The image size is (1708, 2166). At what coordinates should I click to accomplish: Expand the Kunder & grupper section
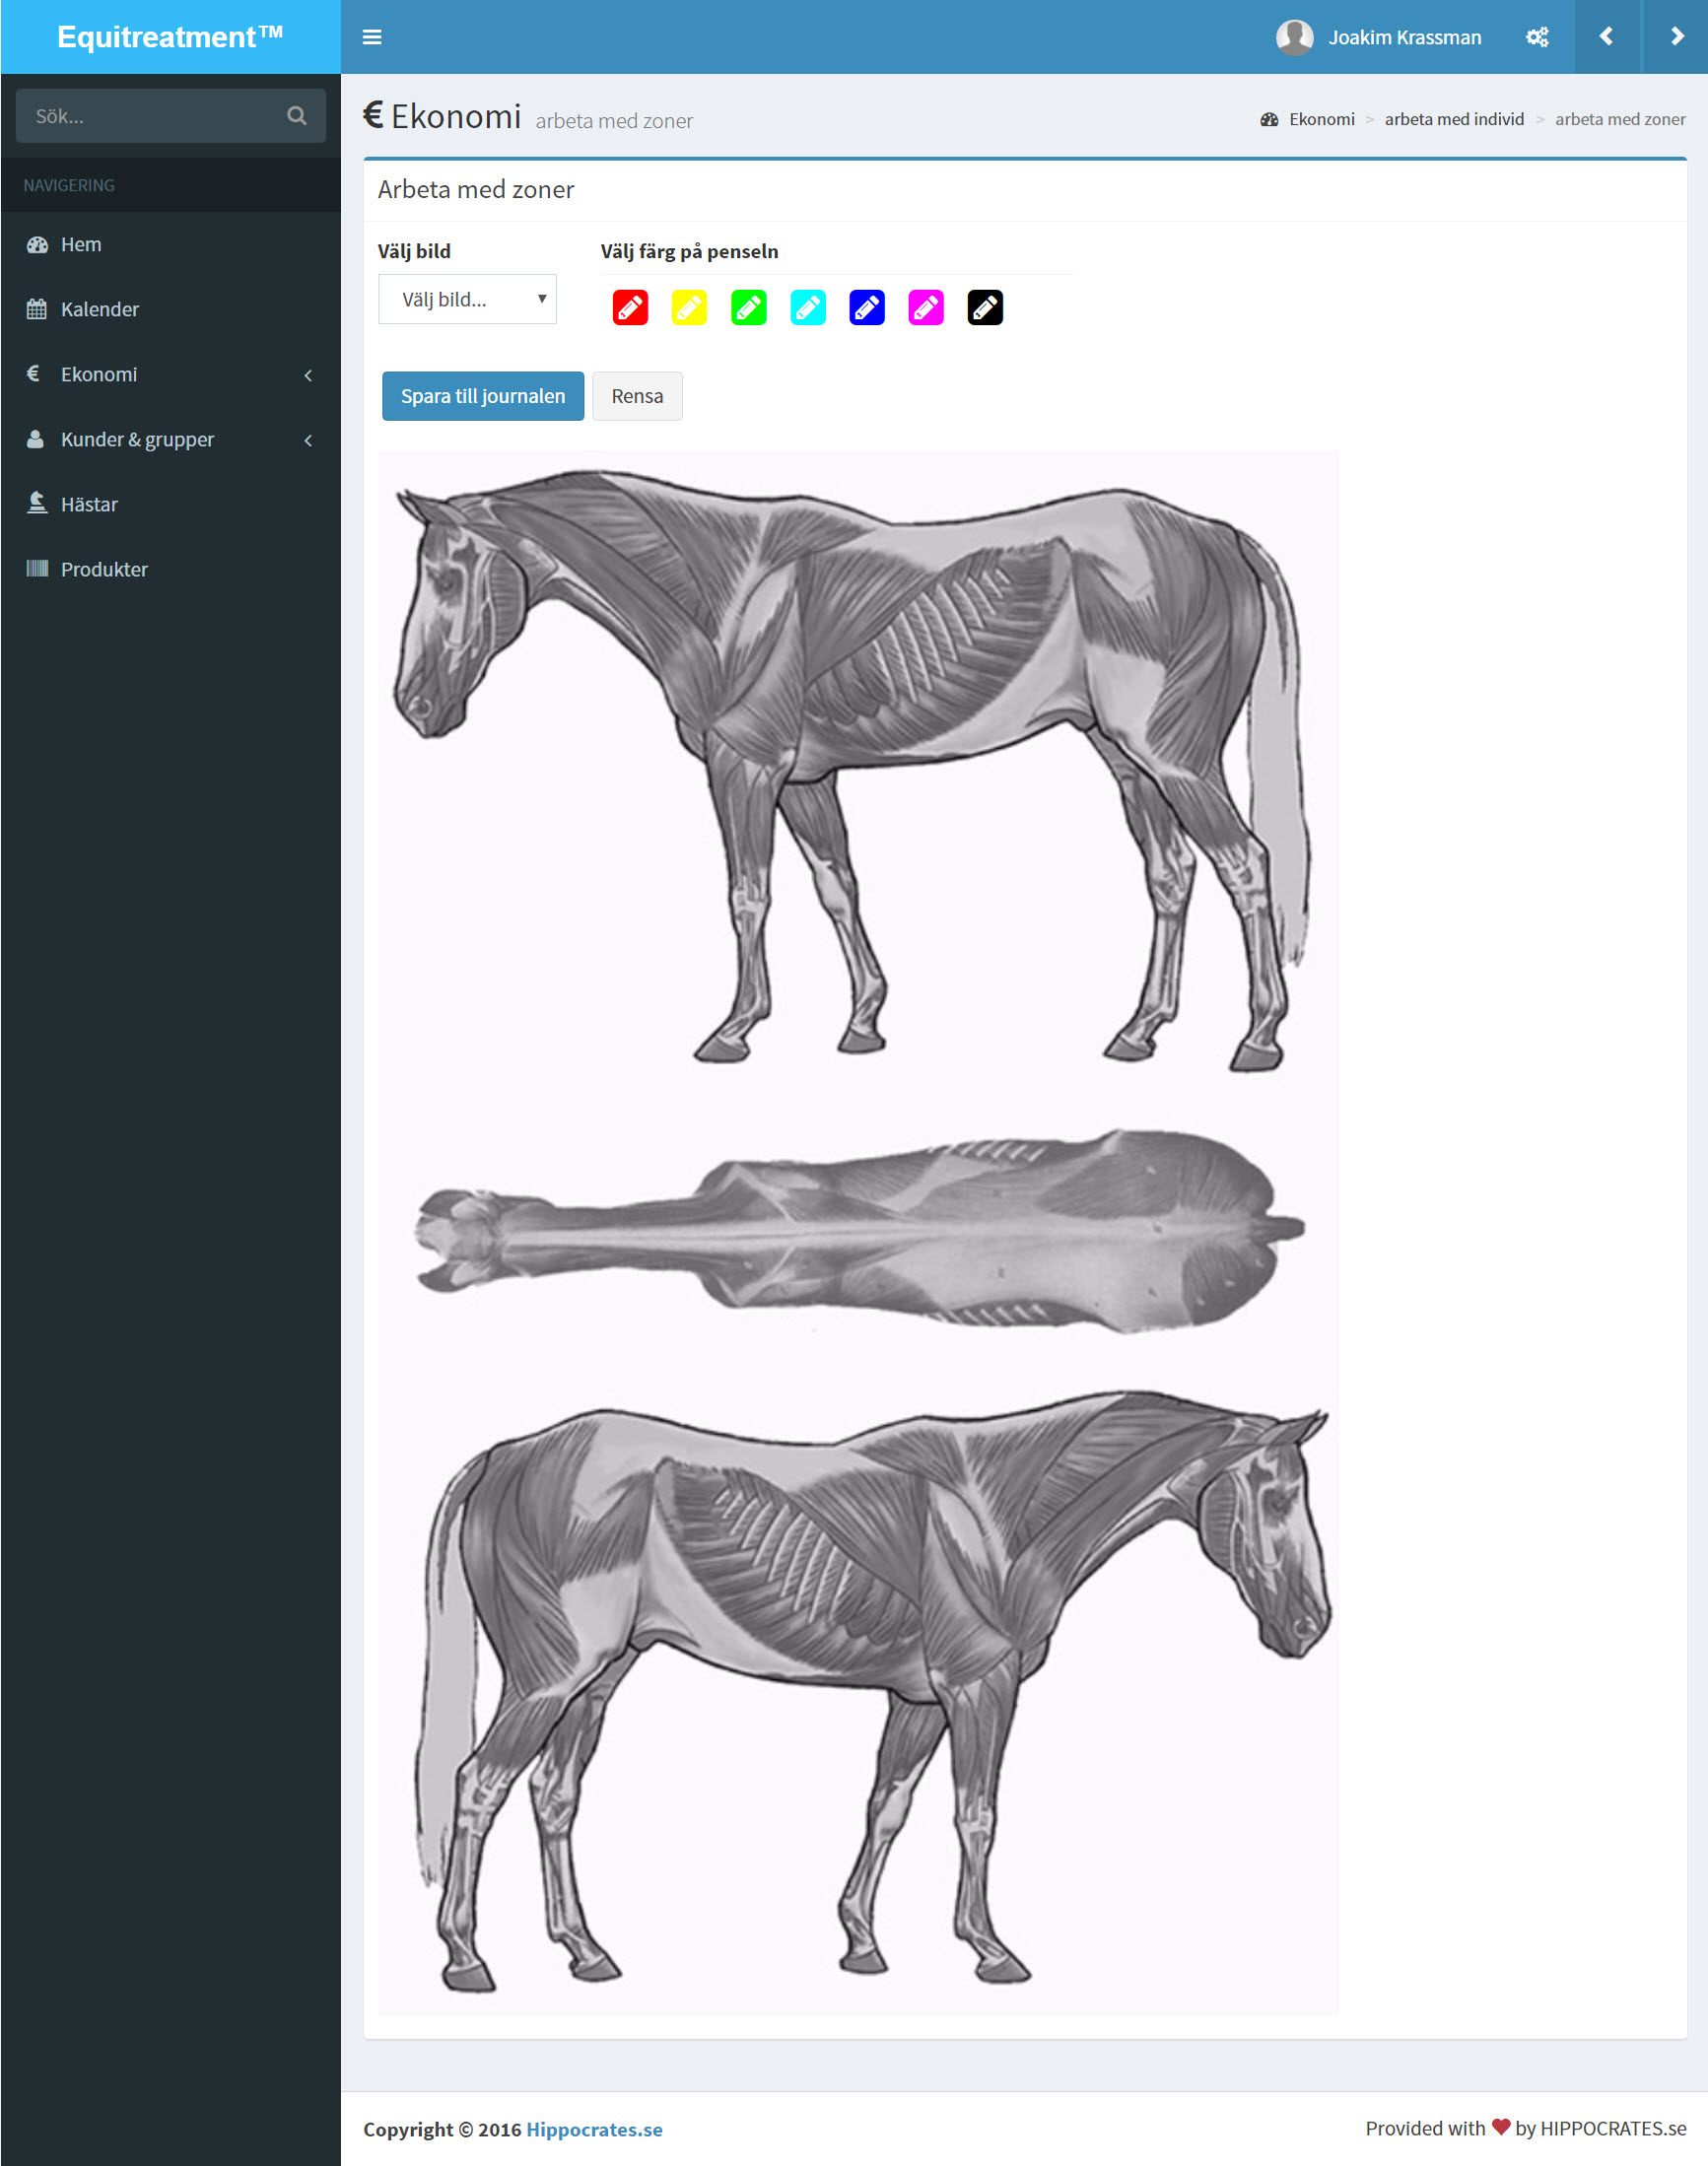pyautogui.click(x=137, y=439)
